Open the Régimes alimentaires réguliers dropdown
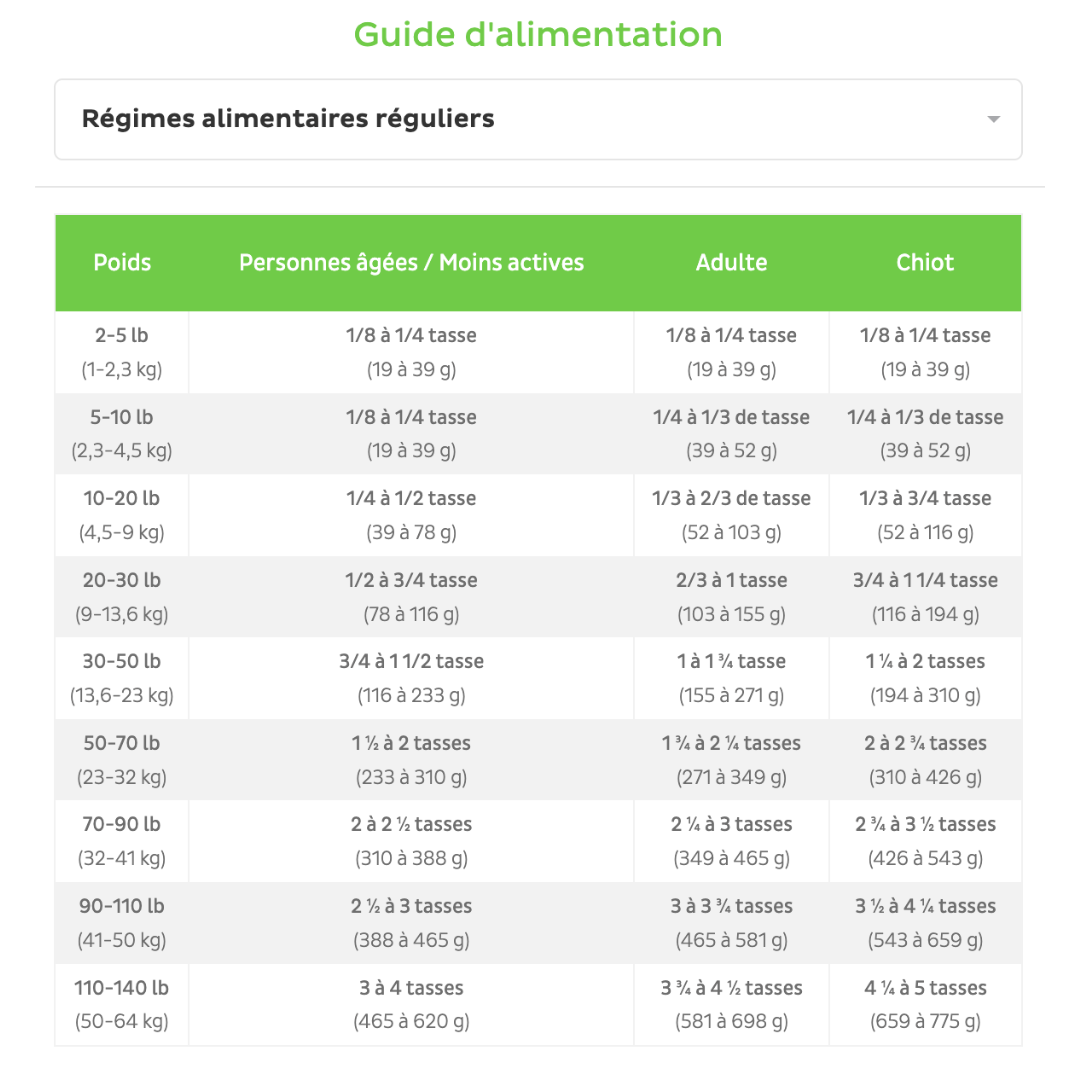 [538, 119]
